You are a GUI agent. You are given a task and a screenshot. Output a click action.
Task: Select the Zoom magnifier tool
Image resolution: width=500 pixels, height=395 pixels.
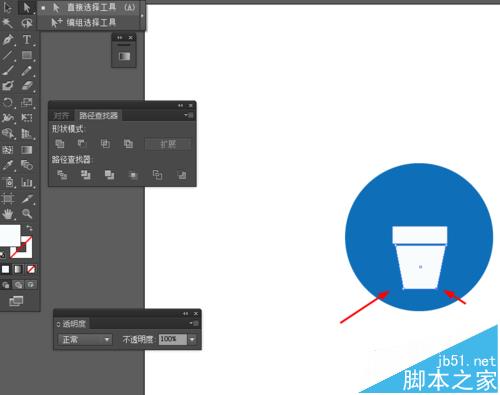(27, 214)
